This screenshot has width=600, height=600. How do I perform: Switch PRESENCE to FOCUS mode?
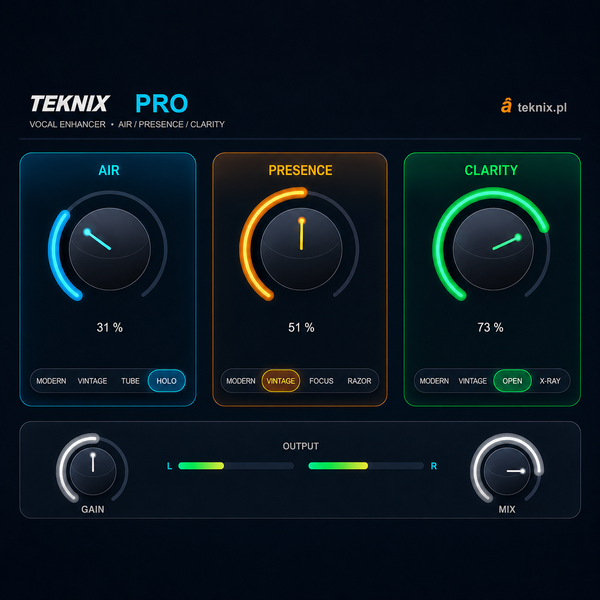(321, 381)
